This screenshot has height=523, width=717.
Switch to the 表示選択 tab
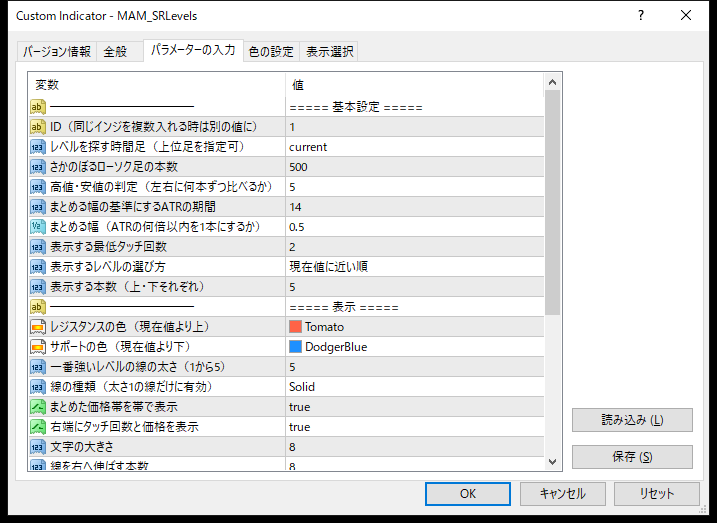tap(329, 52)
